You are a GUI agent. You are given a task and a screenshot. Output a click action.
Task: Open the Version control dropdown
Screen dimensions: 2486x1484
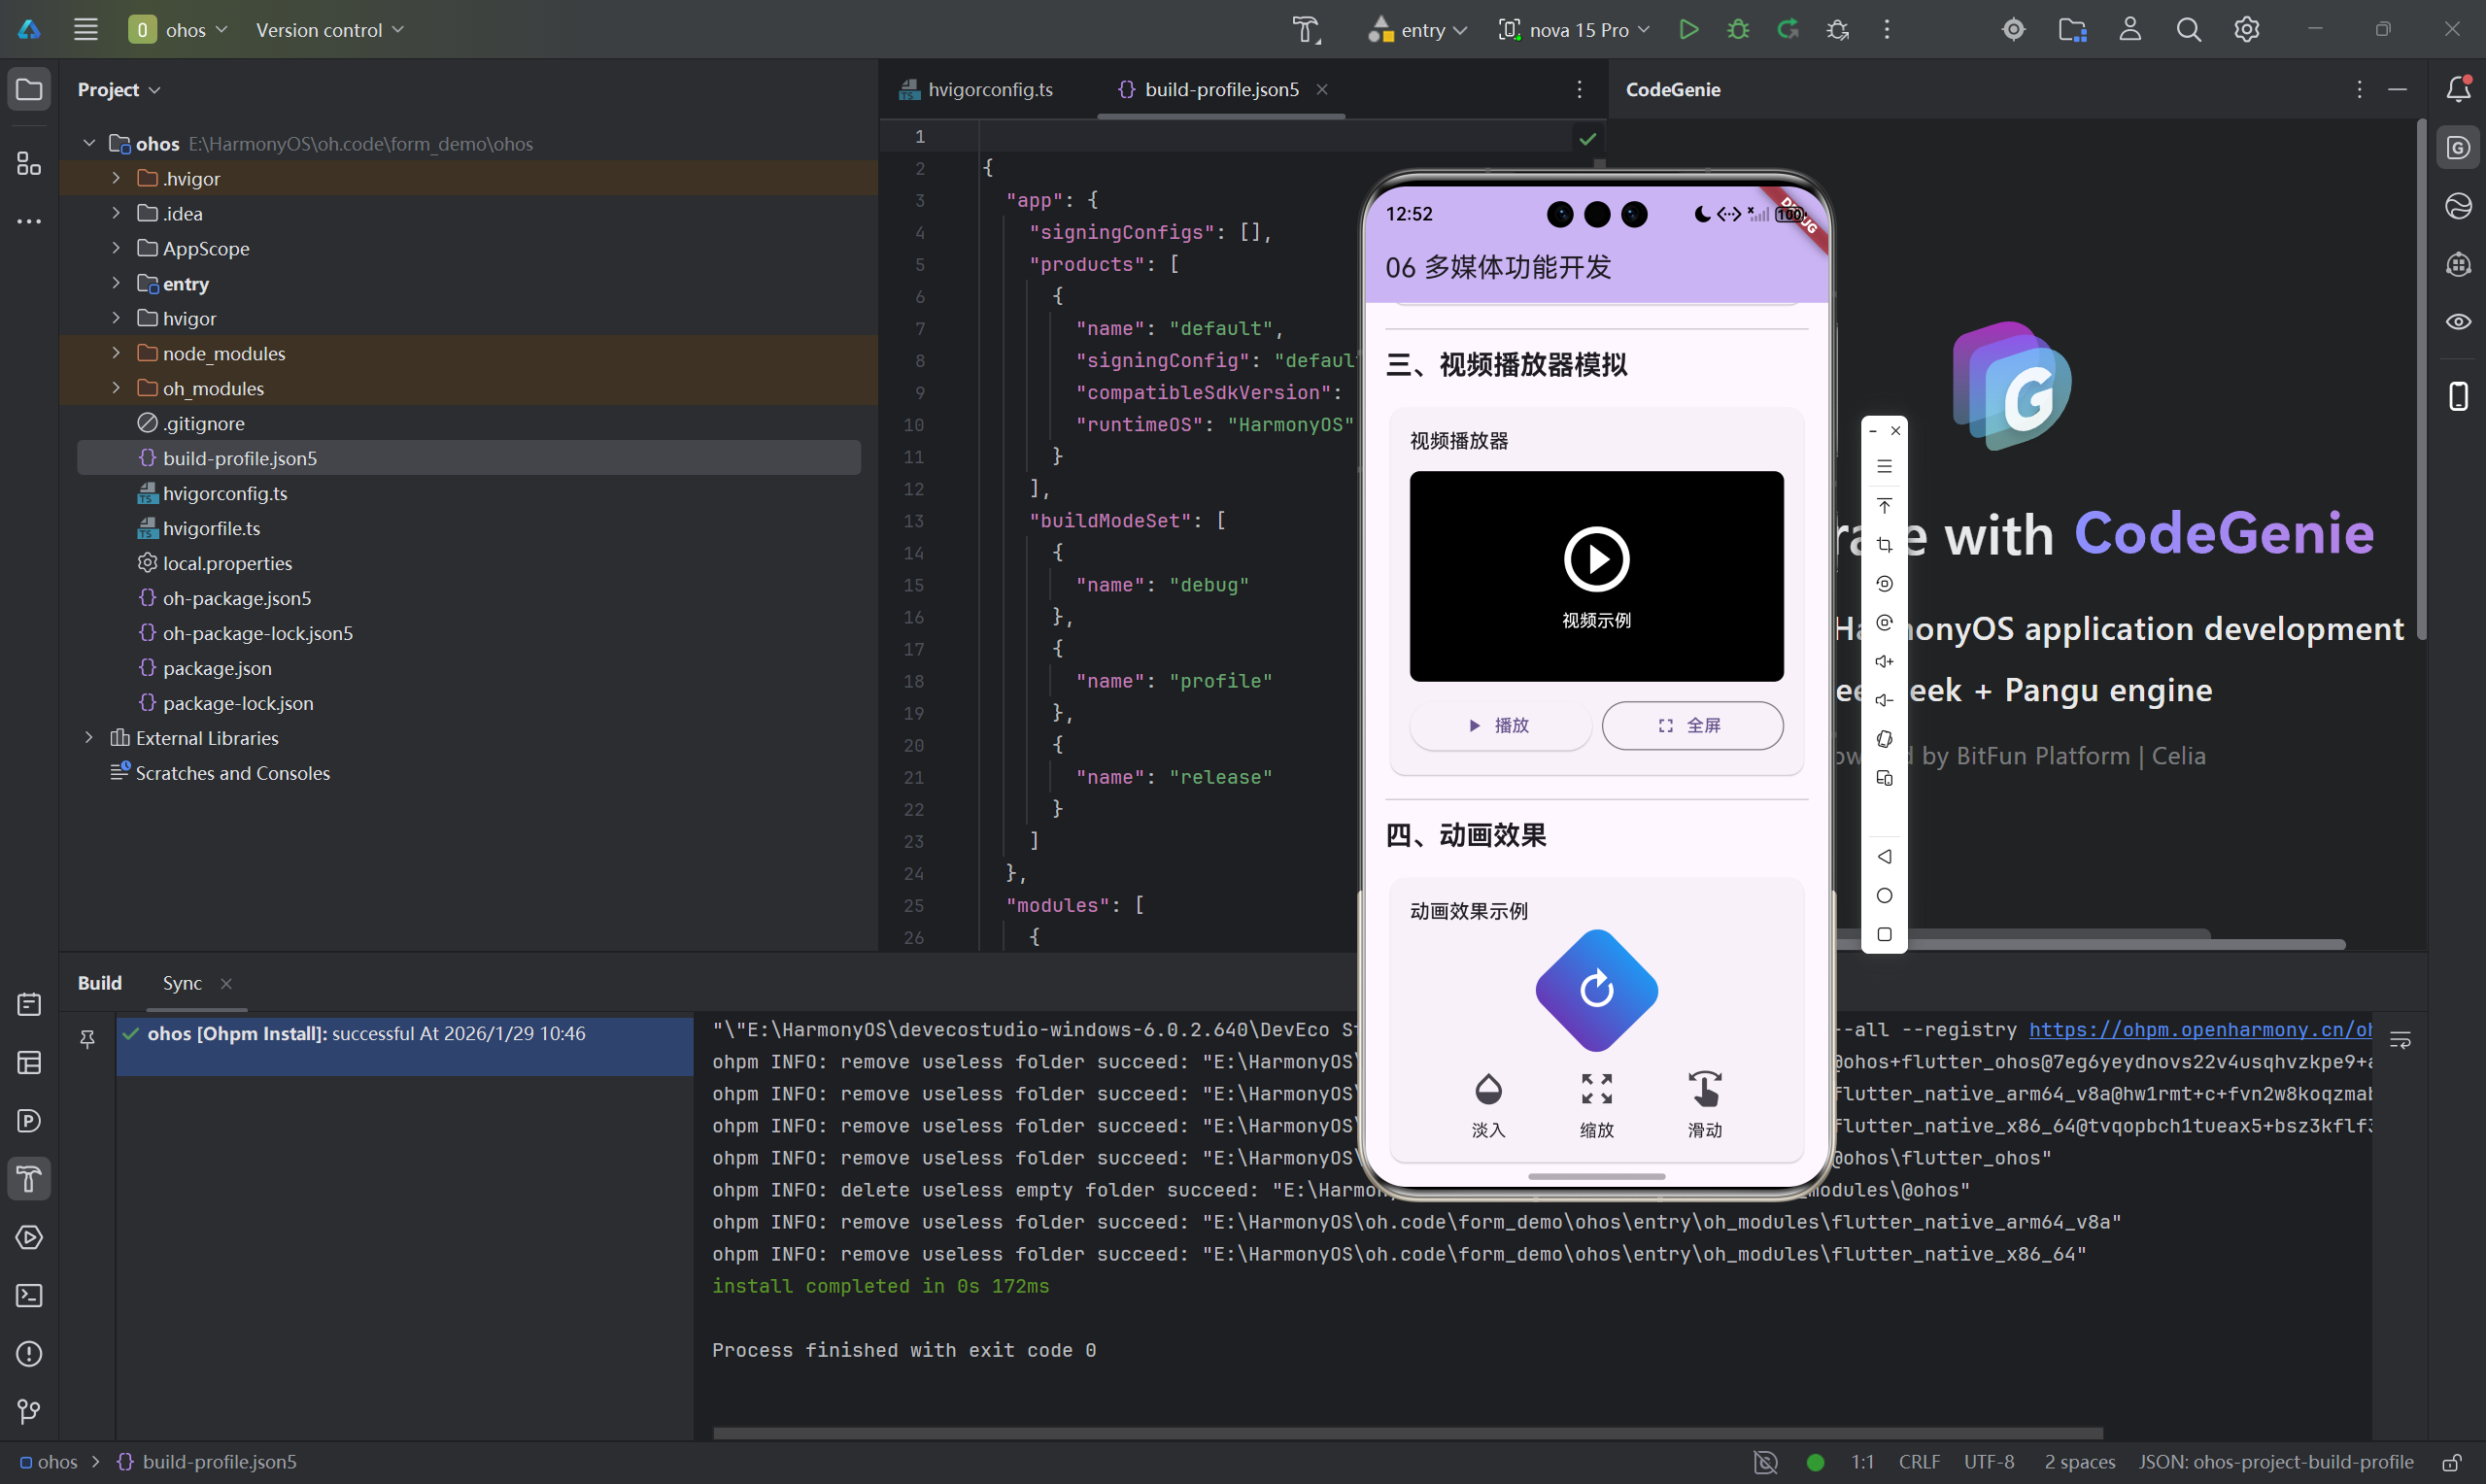[x=330, y=29]
